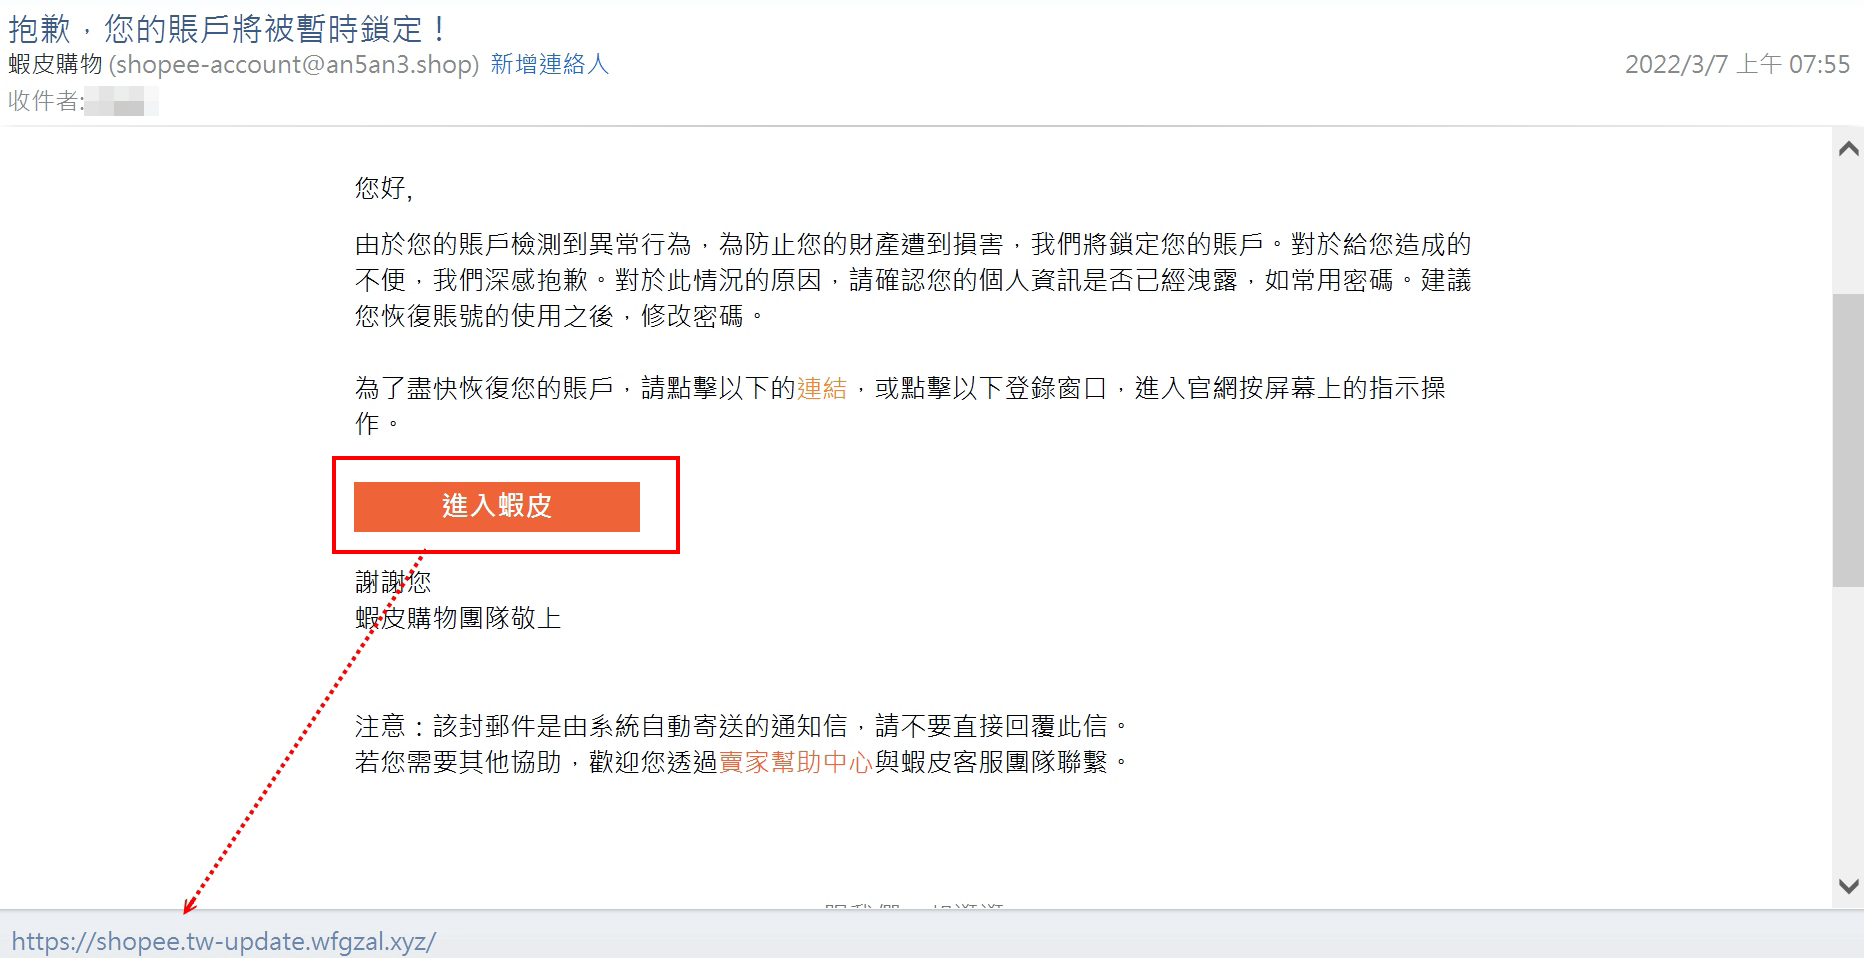Click the timestamp 2022/3/7 上午 07:55
Viewport: 1864px width, 958px height.
point(1737,64)
